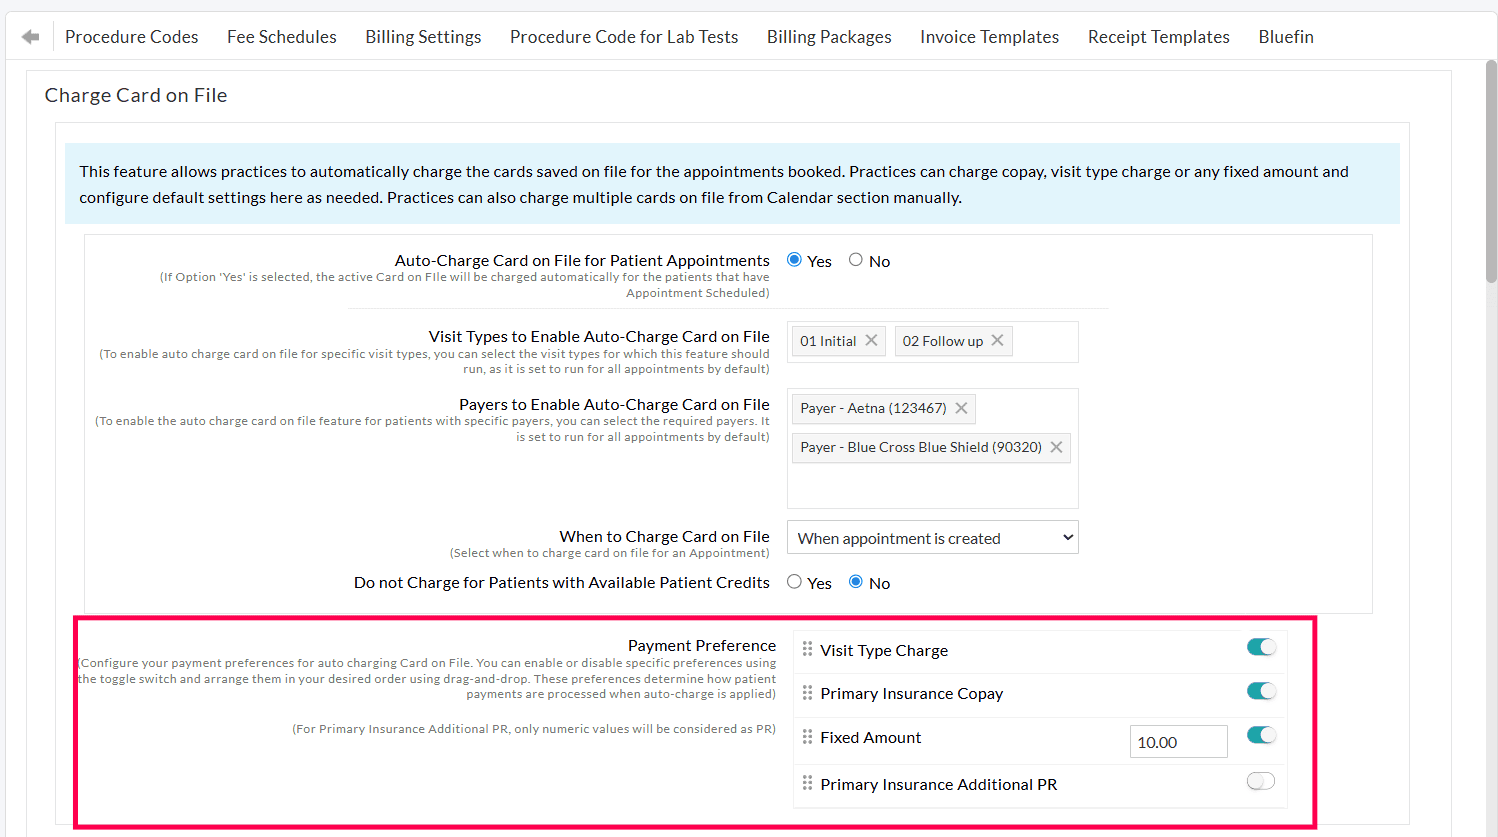This screenshot has width=1498, height=837.
Task: Disable the Fixed Amount toggle
Action: pos(1261,734)
